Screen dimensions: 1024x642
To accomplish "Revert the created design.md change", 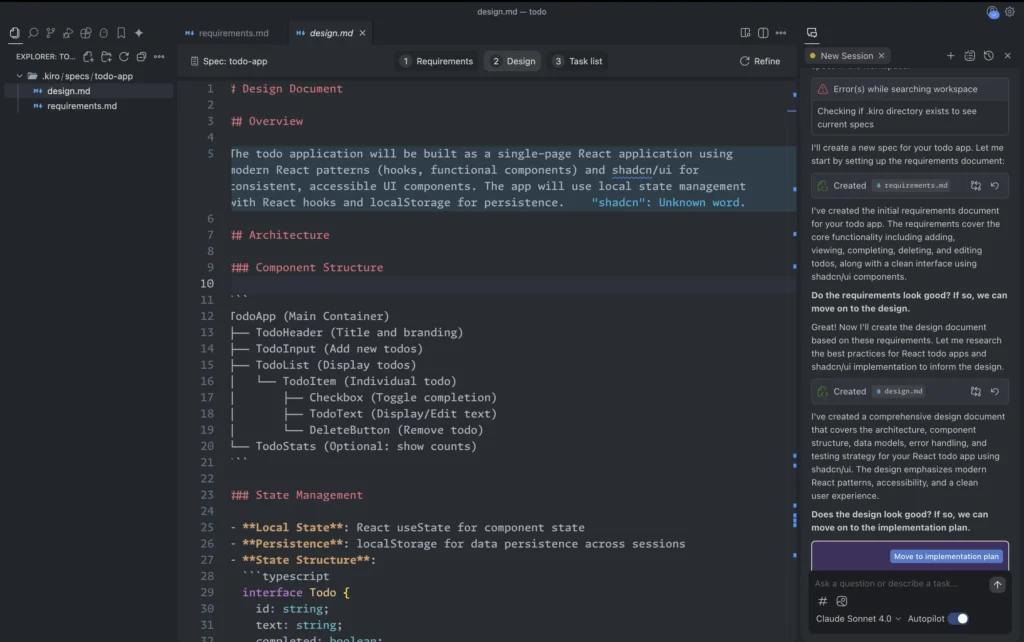I will click(x=995, y=391).
